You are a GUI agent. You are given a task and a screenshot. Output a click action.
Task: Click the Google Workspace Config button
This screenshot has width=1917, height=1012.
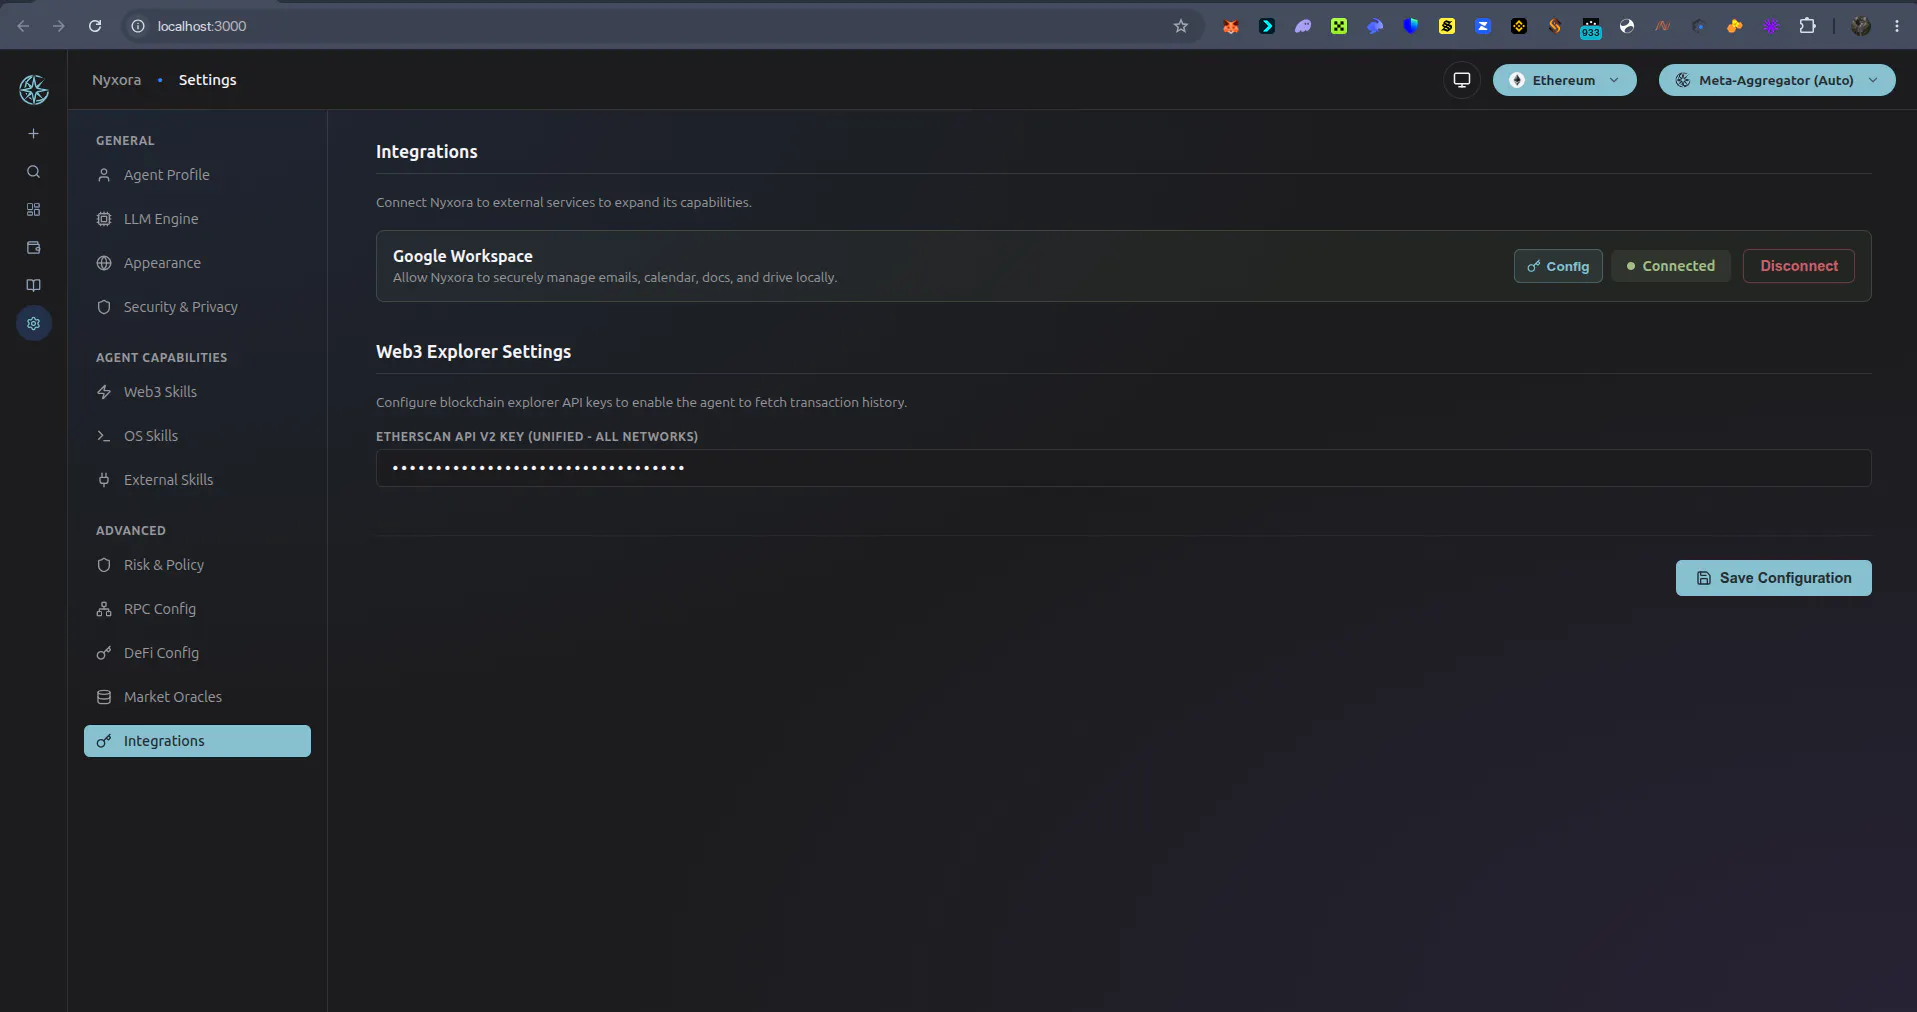coord(1558,266)
